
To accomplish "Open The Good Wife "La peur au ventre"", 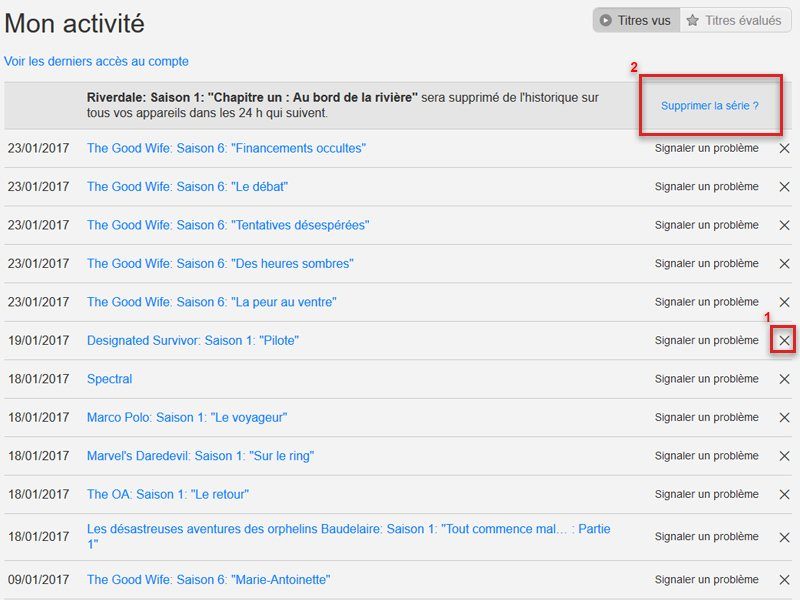I will tap(212, 302).
